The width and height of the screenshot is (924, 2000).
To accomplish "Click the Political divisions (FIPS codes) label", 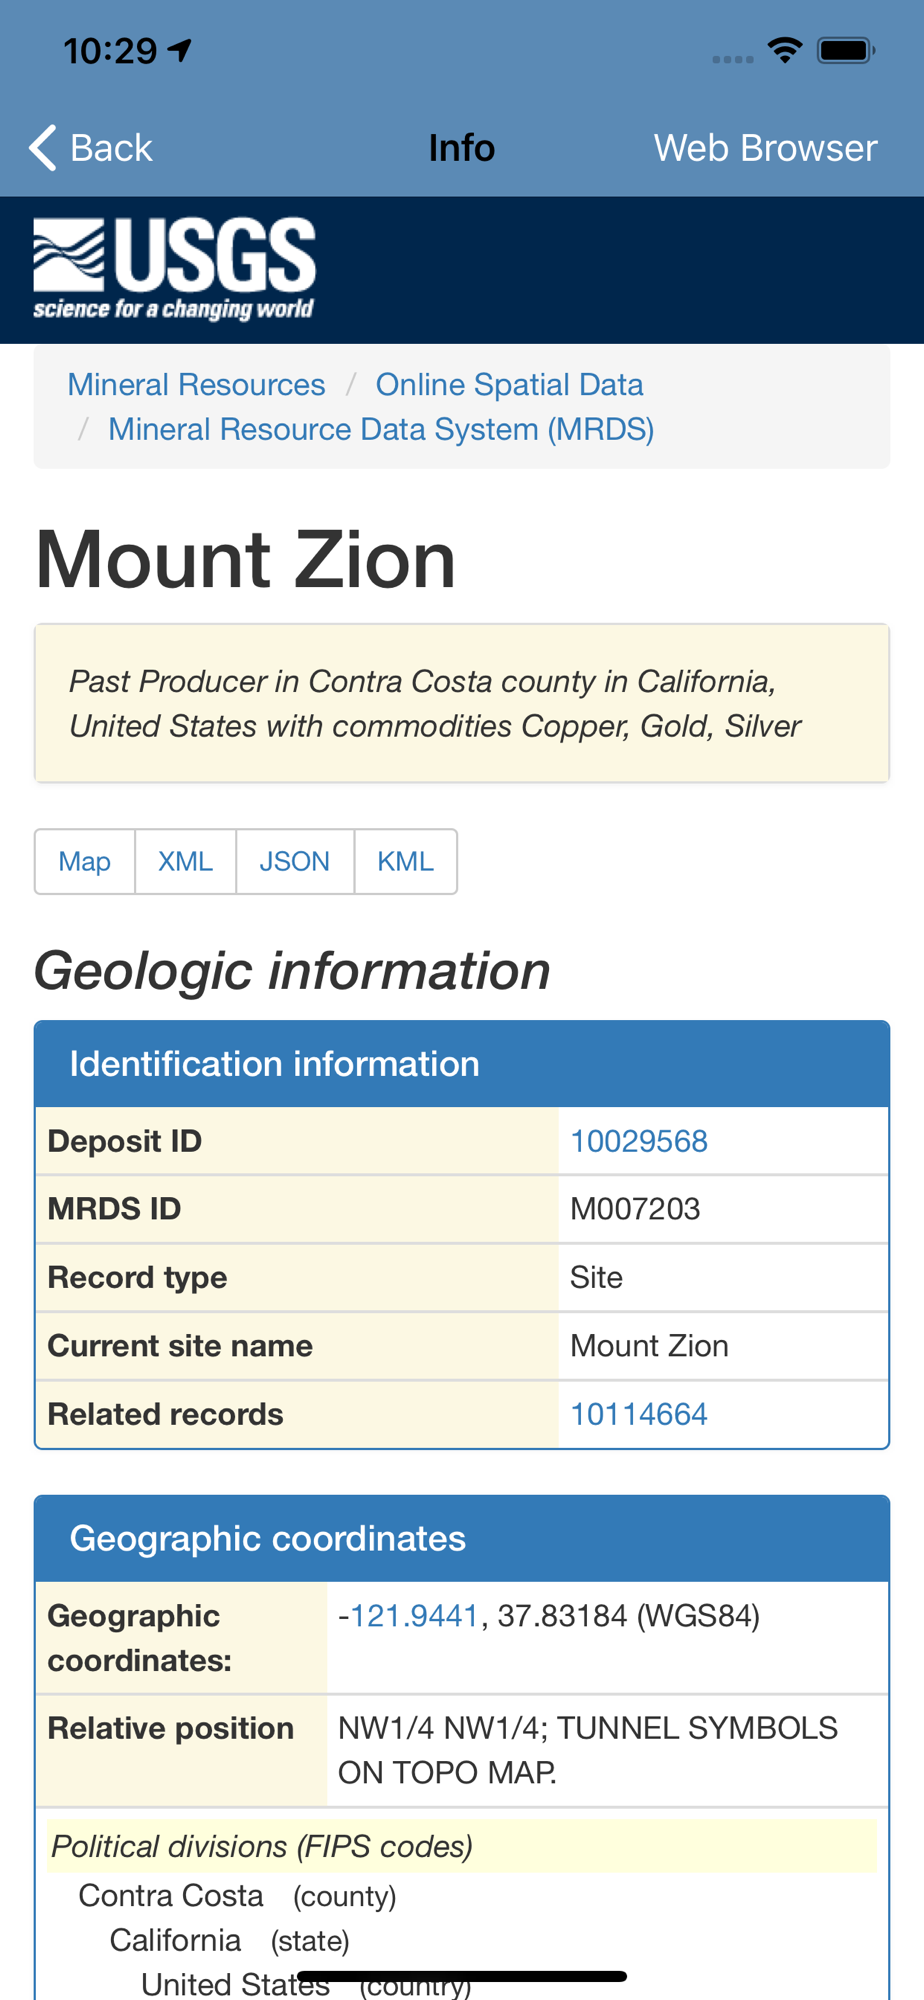I will 262,1846.
